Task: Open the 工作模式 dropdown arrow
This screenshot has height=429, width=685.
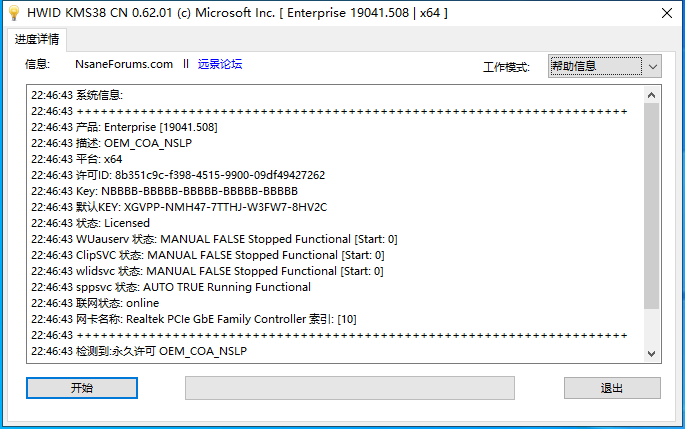Action: point(653,67)
